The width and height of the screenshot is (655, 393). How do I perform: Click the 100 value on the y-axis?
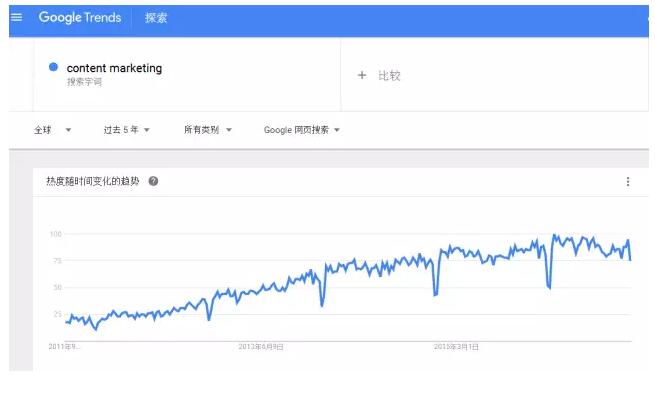pyautogui.click(x=56, y=234)
